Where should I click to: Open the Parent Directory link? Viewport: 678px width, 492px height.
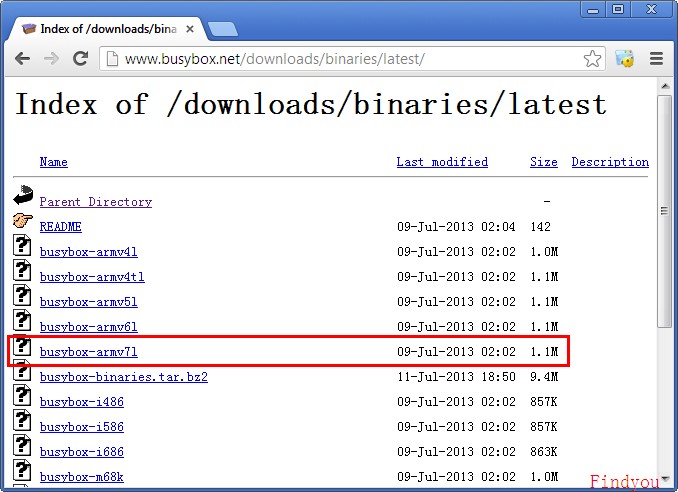point(96,202)
